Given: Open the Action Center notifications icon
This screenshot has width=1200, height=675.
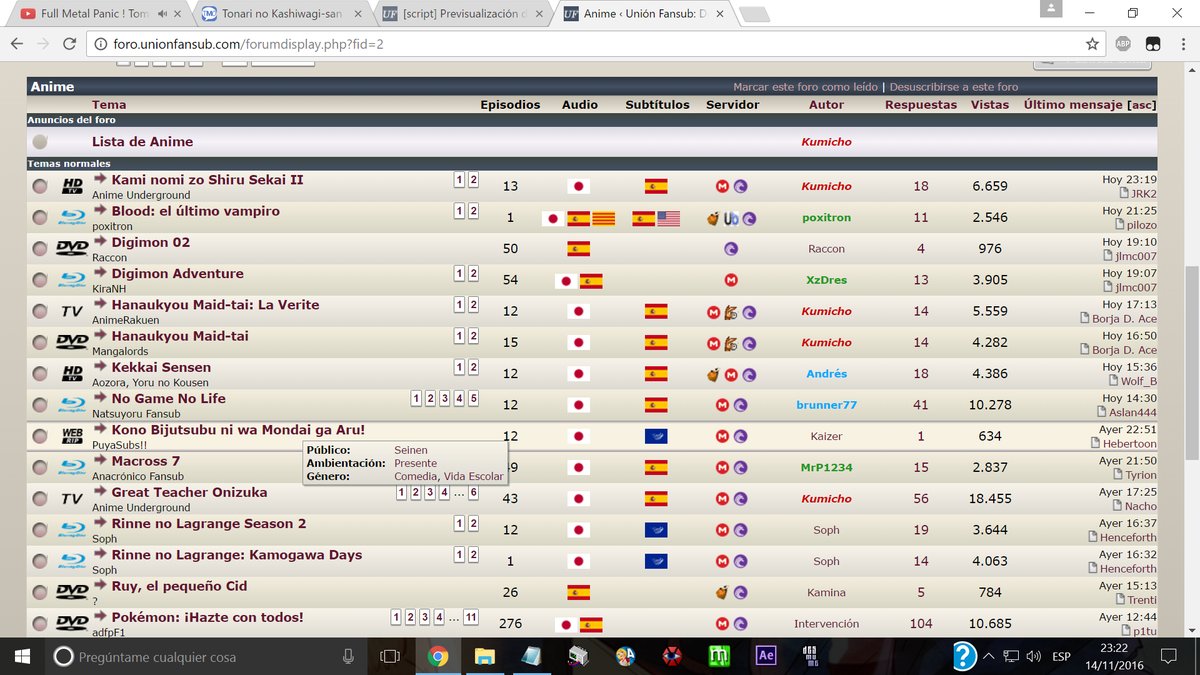Looking at the screenshot, I should coord(1168,656).
